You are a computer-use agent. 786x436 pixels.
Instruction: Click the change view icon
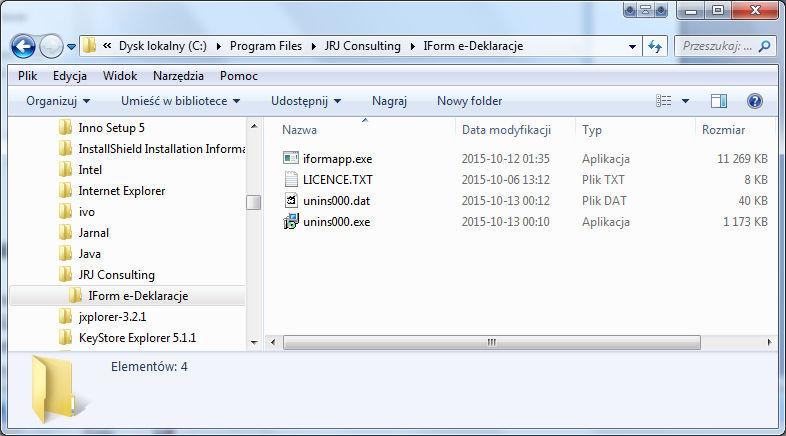[x=664, y=101]
